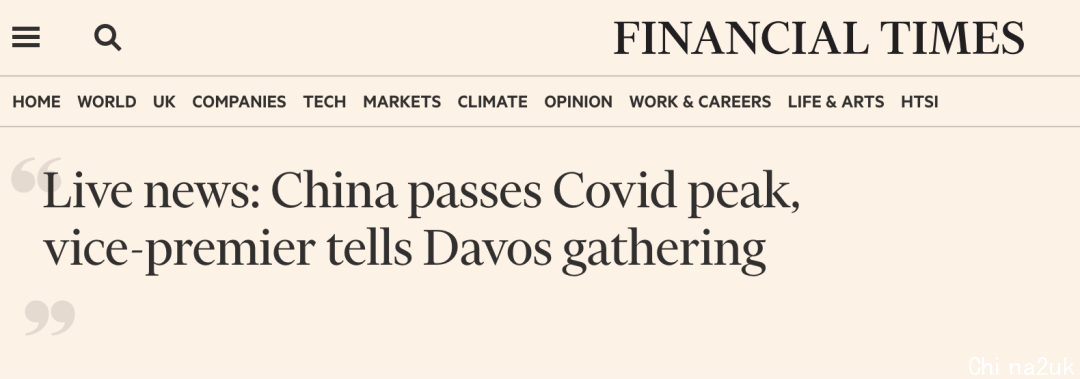Click the Financial Times masthead logo
The image size is (1080, 379).
[x=818, y=38]
